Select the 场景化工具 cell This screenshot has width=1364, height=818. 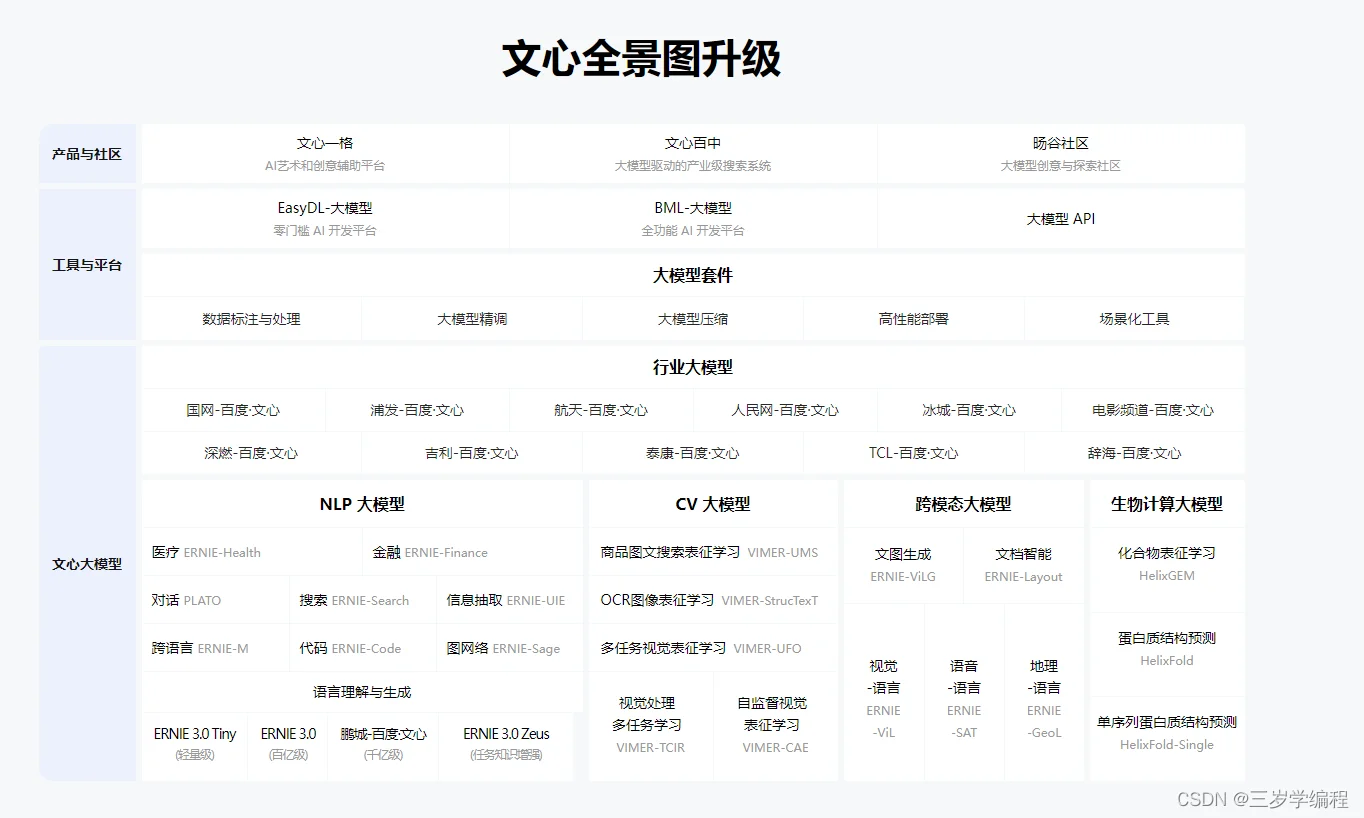(1135, 319)
